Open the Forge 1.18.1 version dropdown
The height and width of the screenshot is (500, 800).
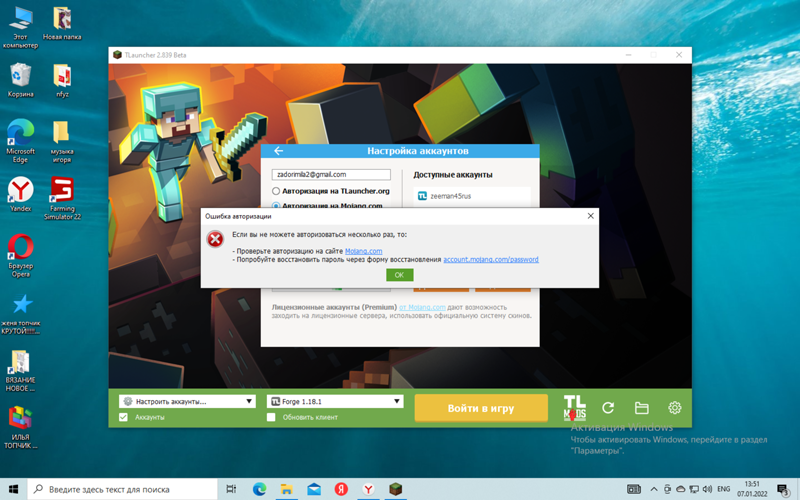335,401
